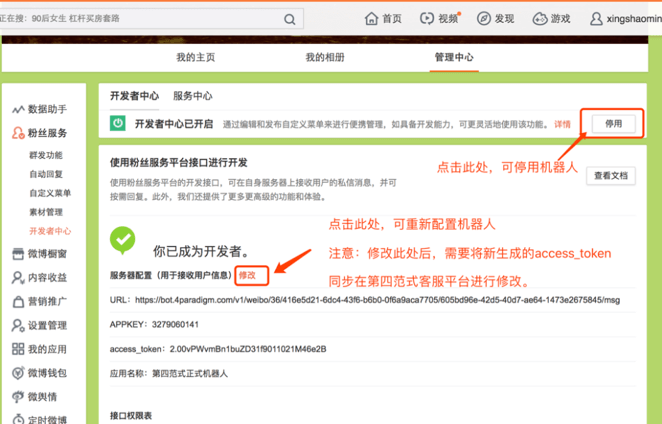Open 自动回复 in the sidebar
The image size is (662, 424).
(x=46, y=174)
